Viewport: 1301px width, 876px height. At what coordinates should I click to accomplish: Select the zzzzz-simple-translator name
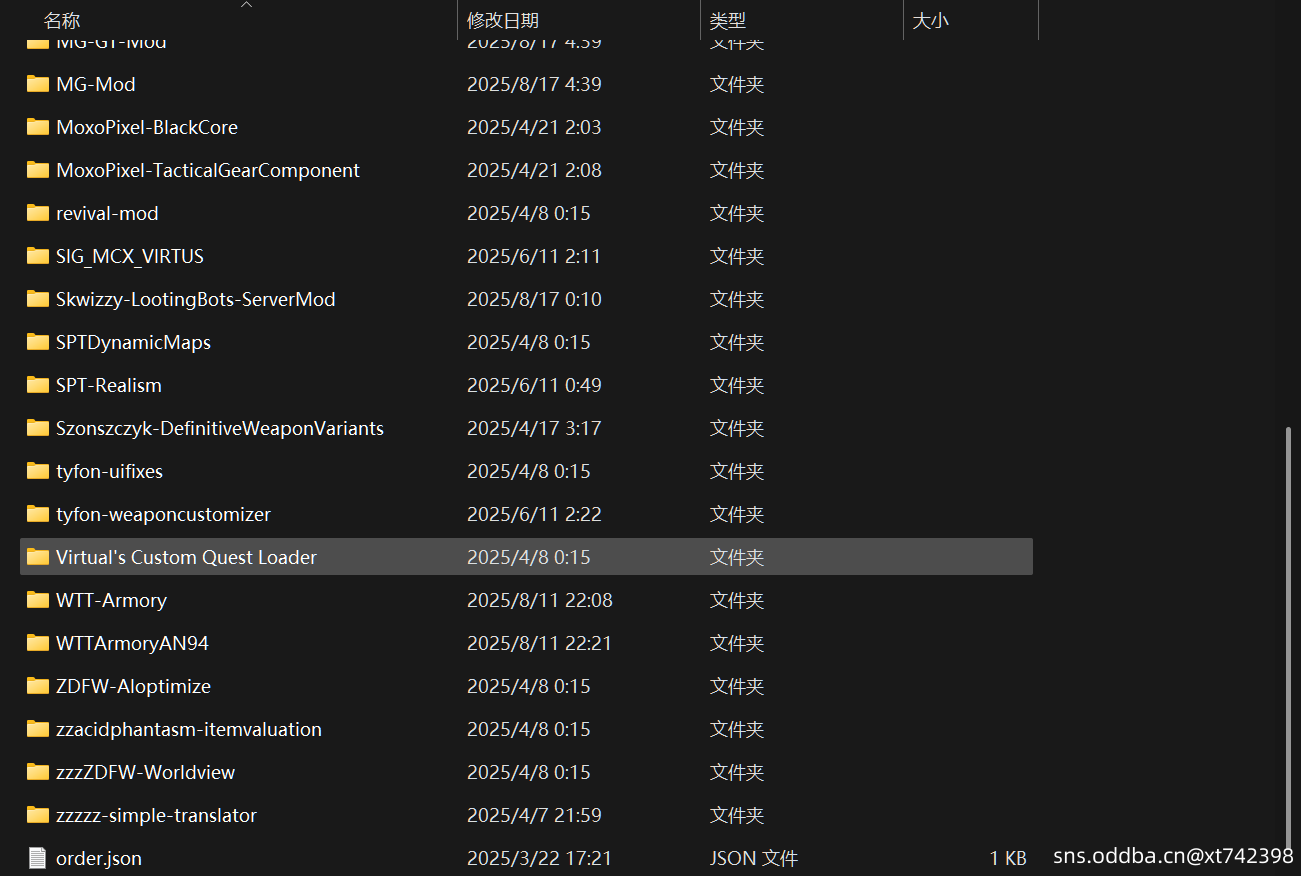tap(156, 815)
